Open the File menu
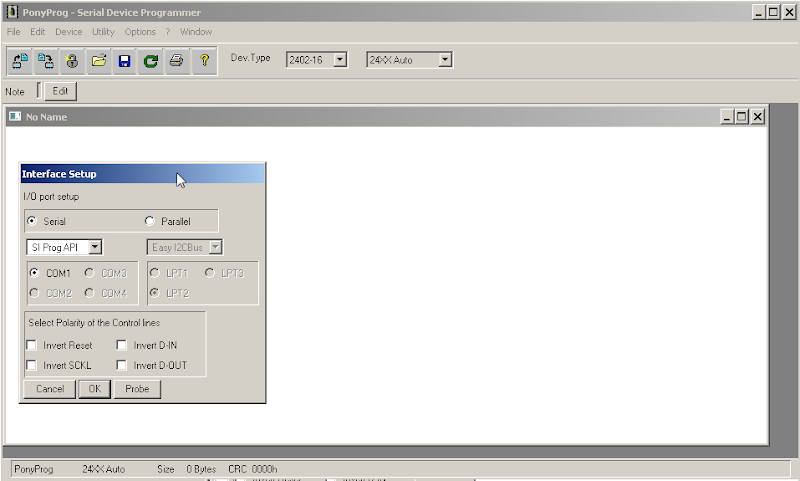 coord(14,32)
